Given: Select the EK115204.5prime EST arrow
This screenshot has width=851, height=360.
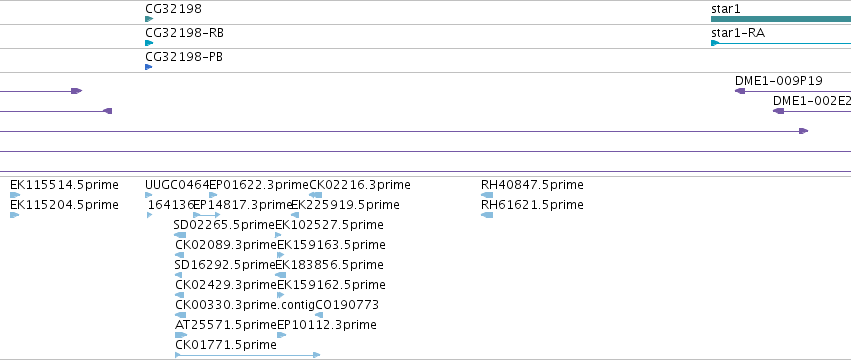Looking at the screenshot, I should pos(15,215).
